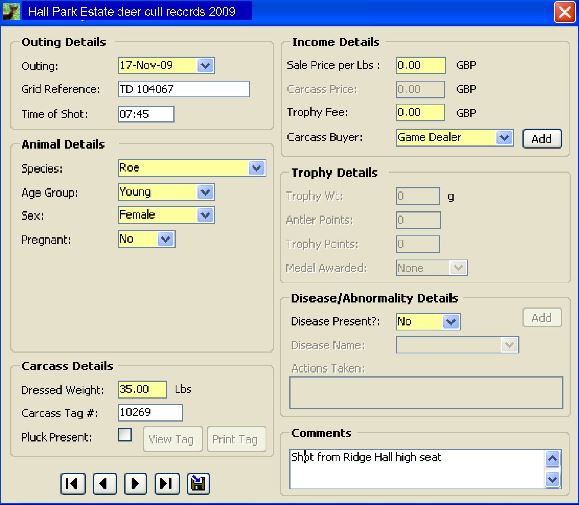Jump to the last record

[x=167, y=484]
